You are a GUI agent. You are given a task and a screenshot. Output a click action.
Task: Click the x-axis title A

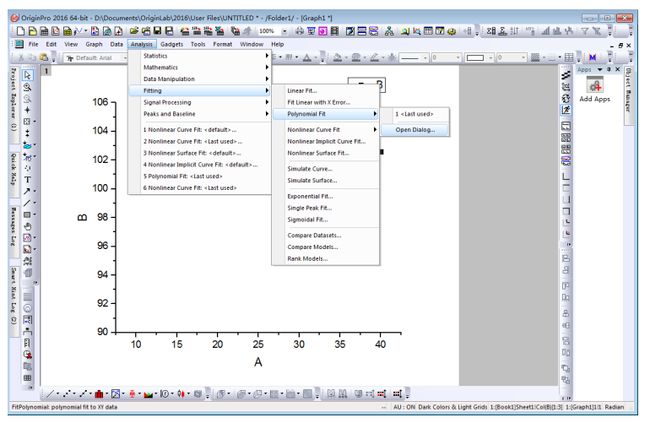coord(258,362)
